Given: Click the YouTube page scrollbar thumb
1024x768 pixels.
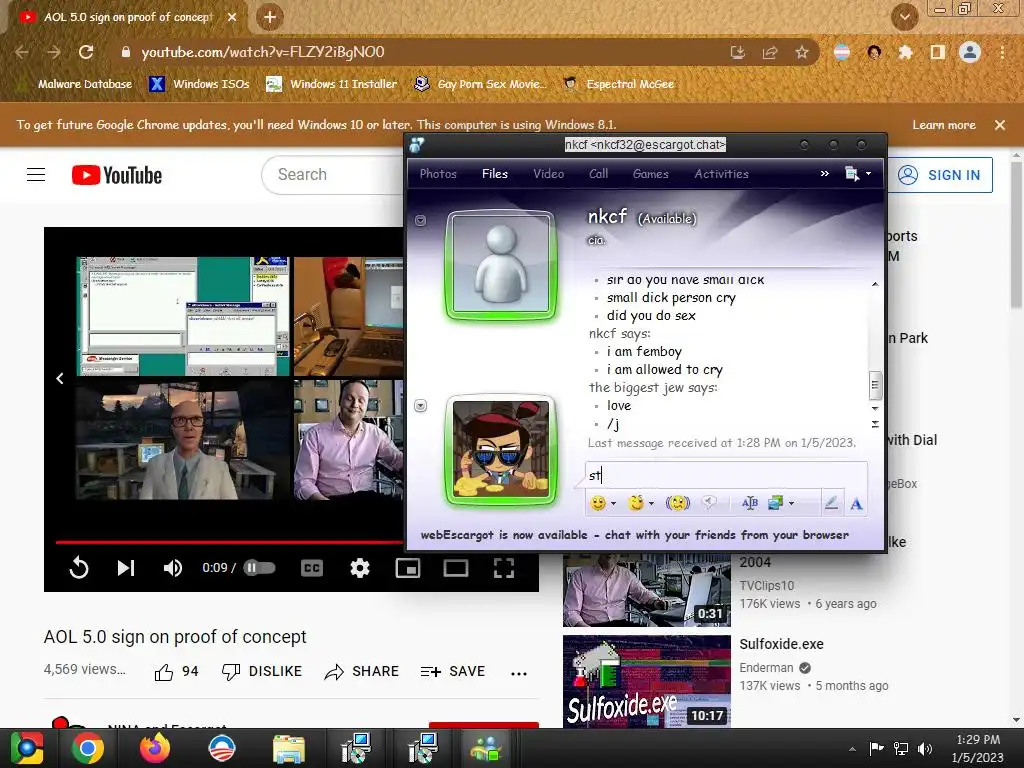Looking at the screenshot, I should pyautogui.click(x=1016, y=233).
